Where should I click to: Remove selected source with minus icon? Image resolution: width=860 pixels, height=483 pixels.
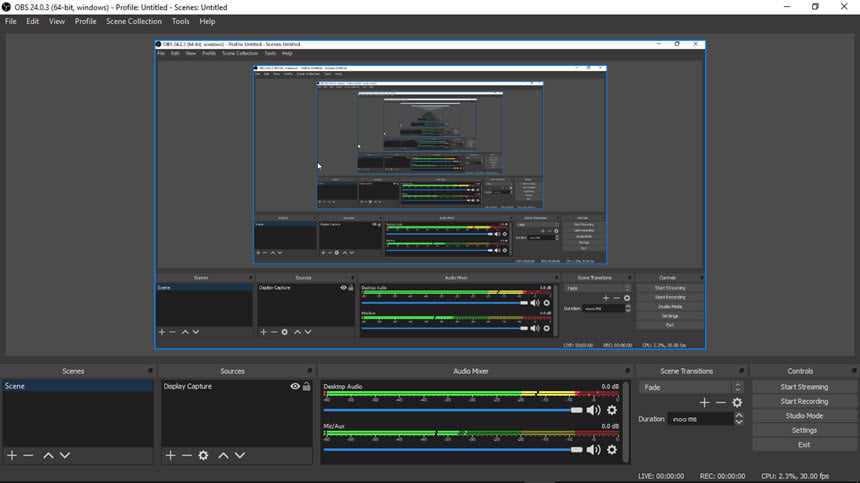[x=186, y=455]
